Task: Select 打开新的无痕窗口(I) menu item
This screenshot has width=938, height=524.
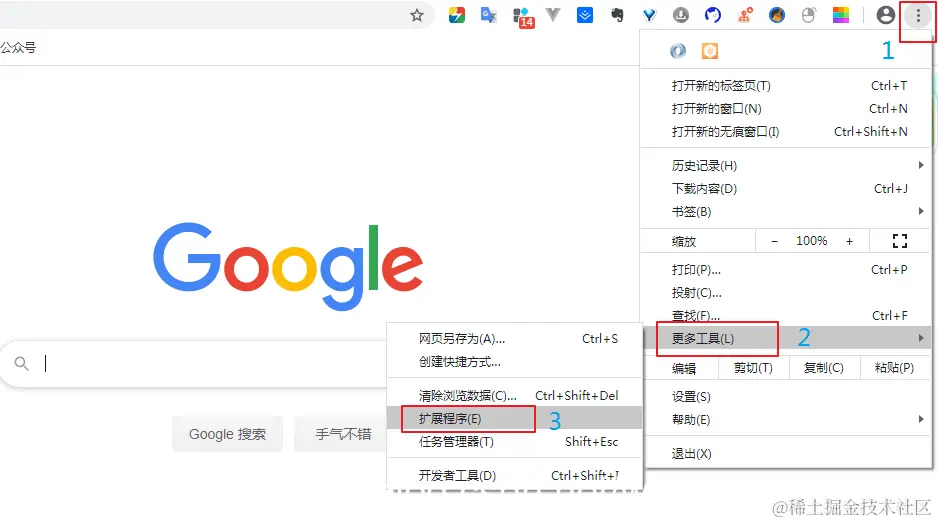Action: (785, 132)
